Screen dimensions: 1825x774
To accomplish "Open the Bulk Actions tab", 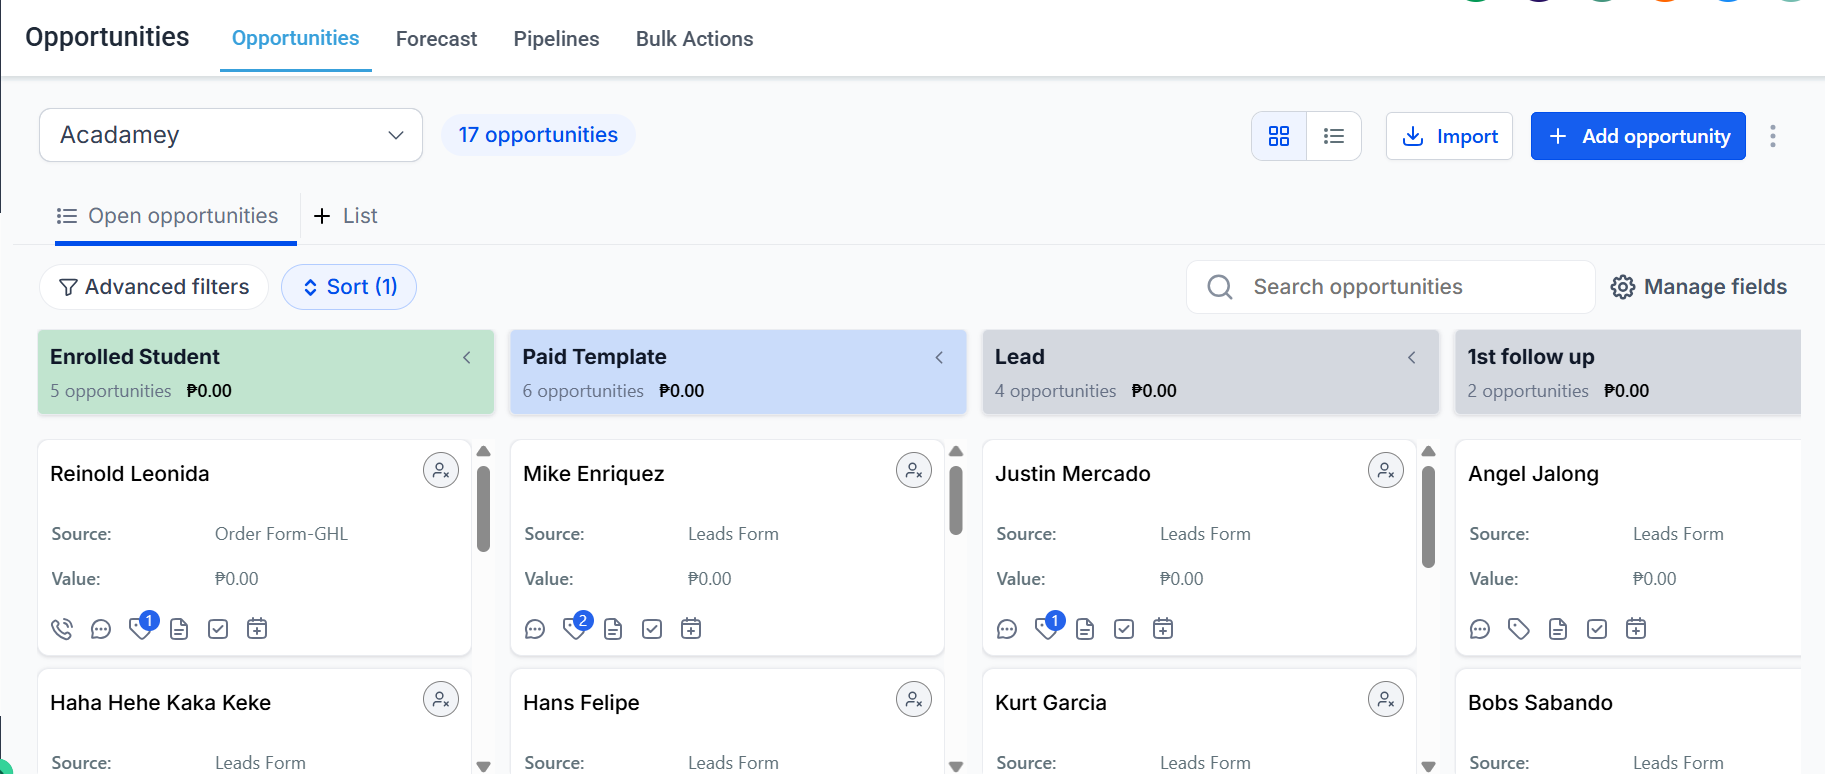I will (694, 39).
